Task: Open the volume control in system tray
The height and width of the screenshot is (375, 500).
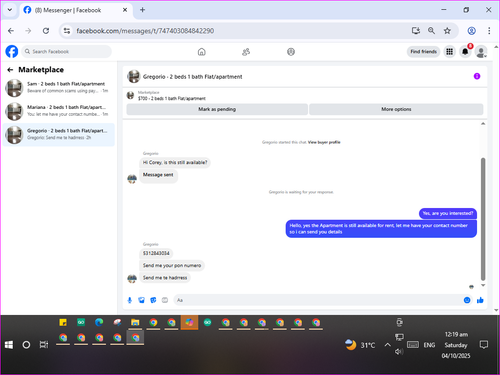Action: 399,352
